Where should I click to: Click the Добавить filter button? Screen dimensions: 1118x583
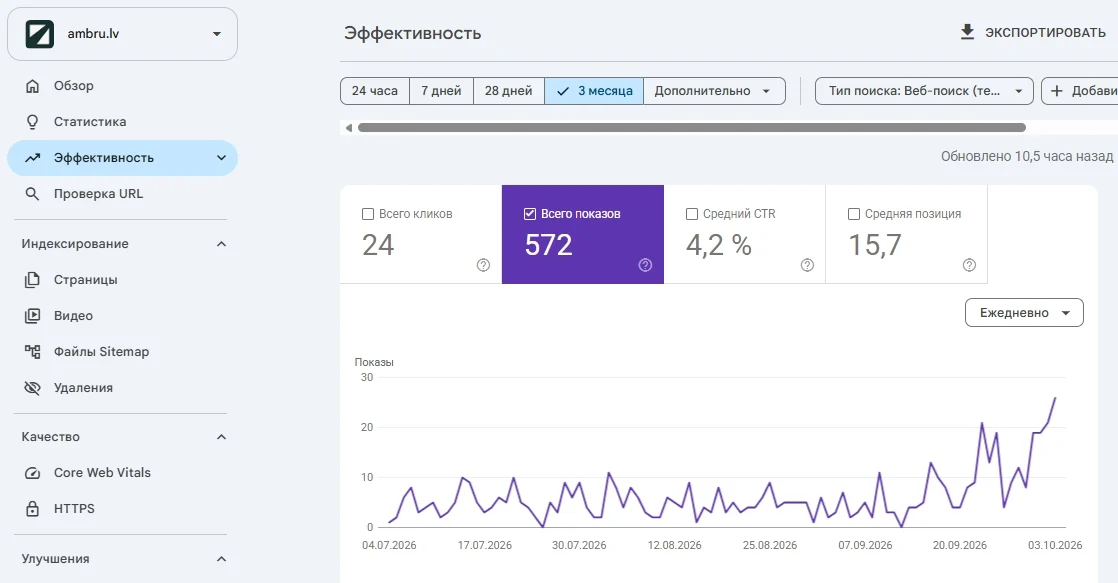tap(1080, 91)
